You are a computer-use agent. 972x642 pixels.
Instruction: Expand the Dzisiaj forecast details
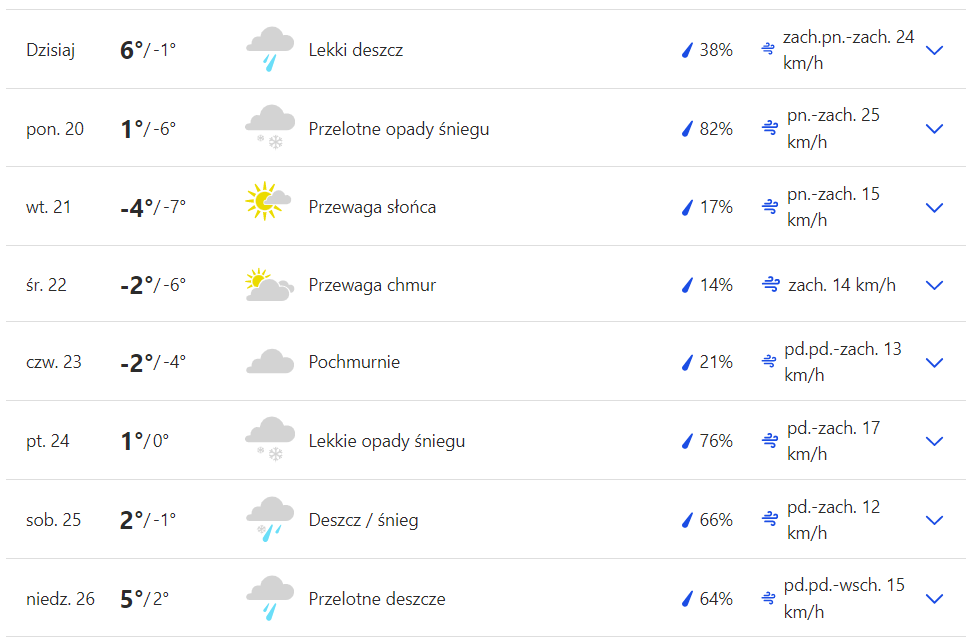(x=935, y=50)
